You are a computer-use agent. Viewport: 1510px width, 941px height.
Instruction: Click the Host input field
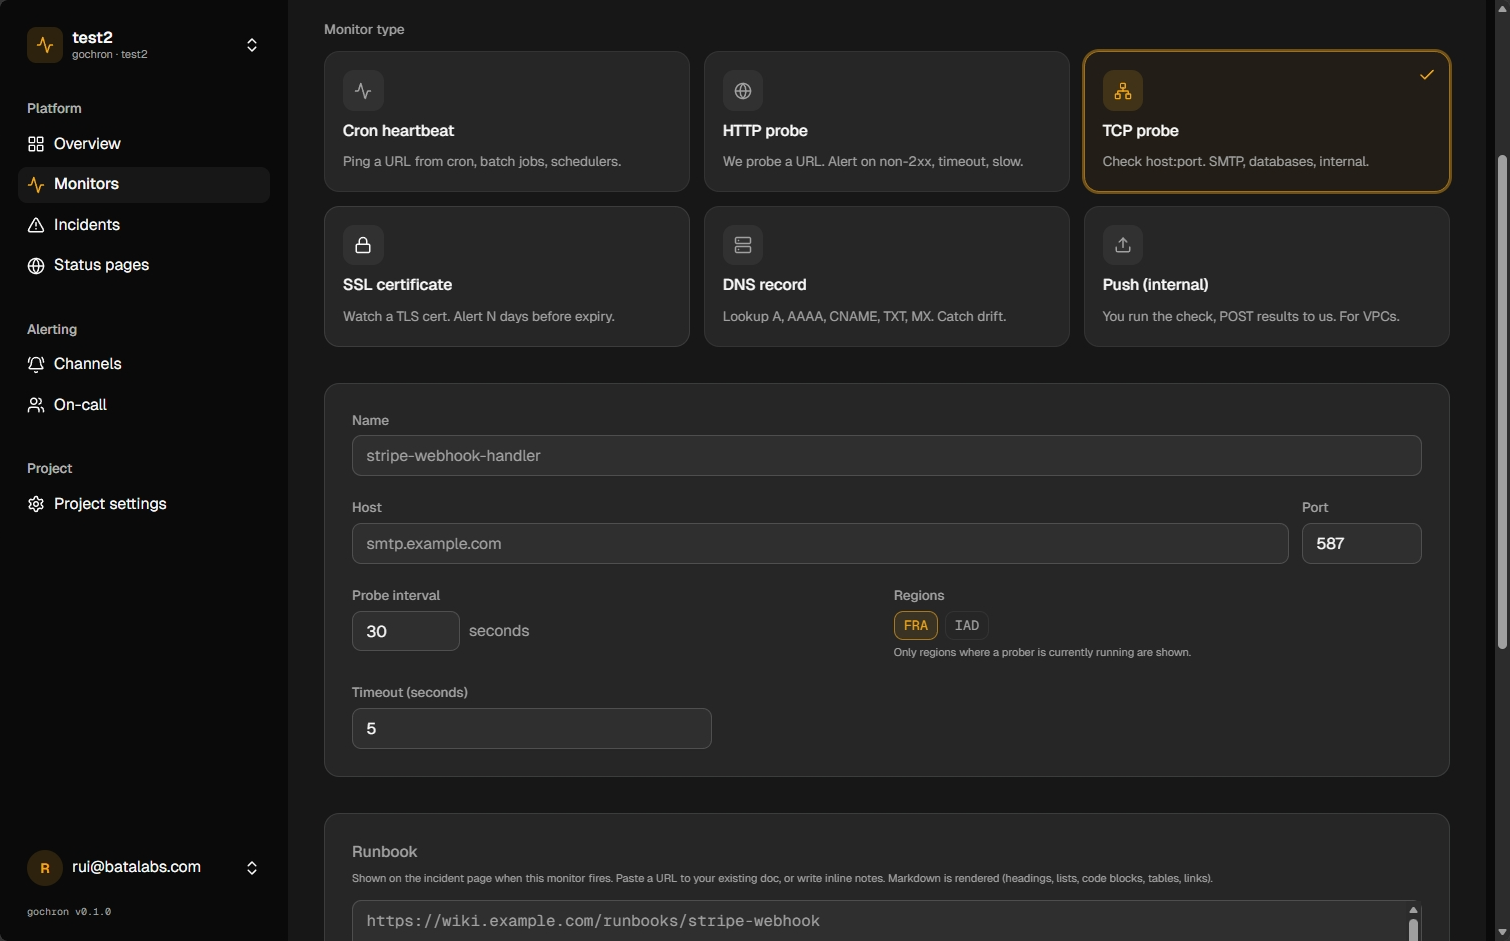pos(820,544)
